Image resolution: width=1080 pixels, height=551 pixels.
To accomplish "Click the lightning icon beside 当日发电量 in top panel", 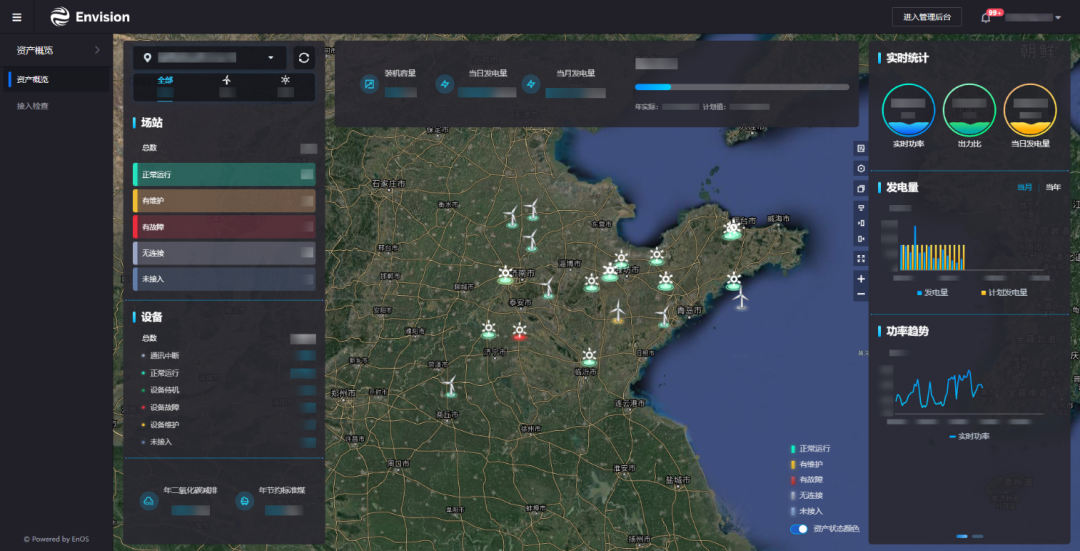I will tap(445, 84).
